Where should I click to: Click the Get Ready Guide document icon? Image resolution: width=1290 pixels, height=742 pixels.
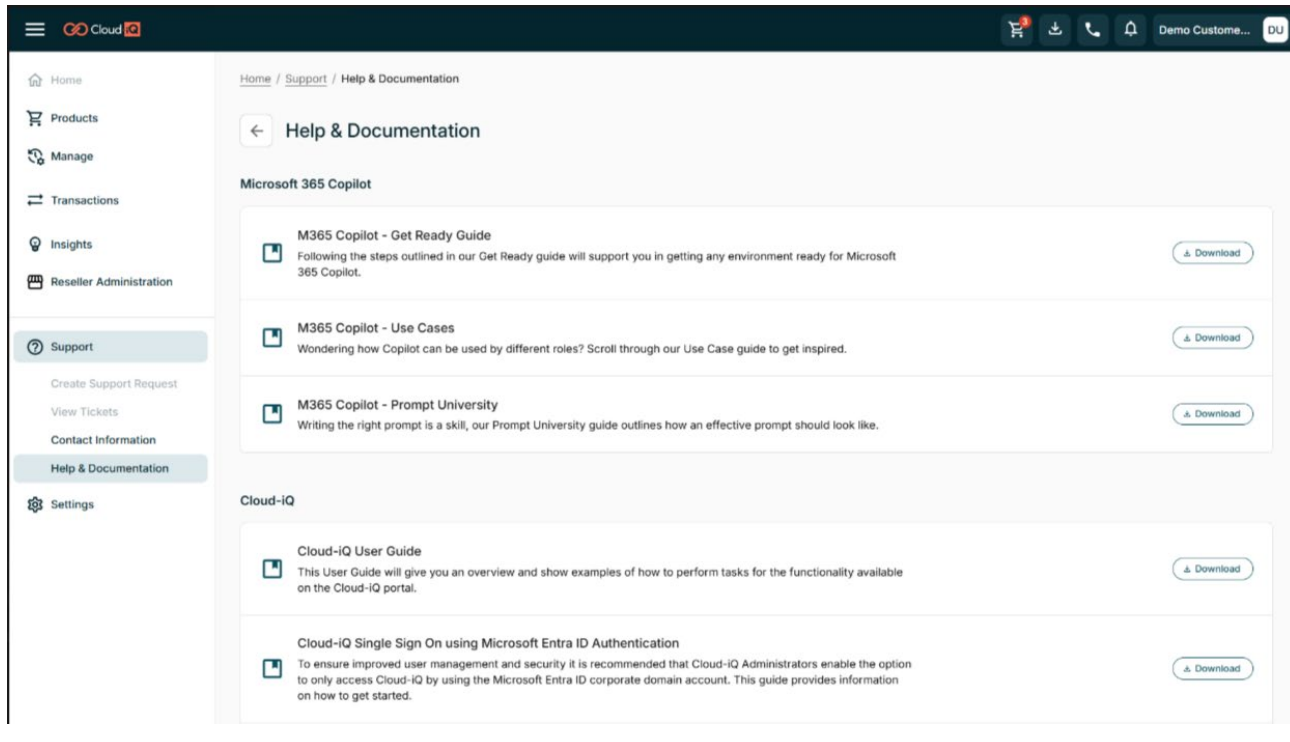(271, 253)
